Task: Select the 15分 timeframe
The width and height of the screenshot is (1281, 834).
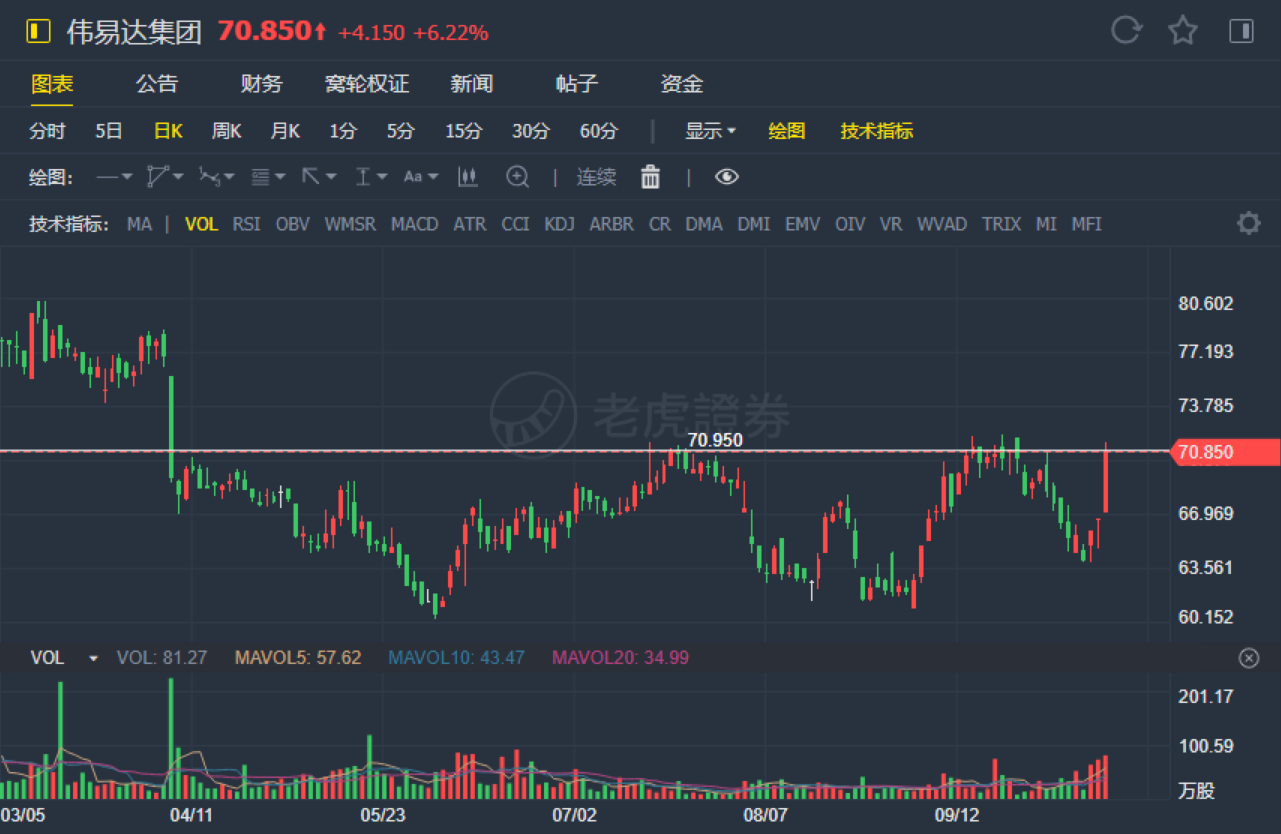Action: [464, 131]
